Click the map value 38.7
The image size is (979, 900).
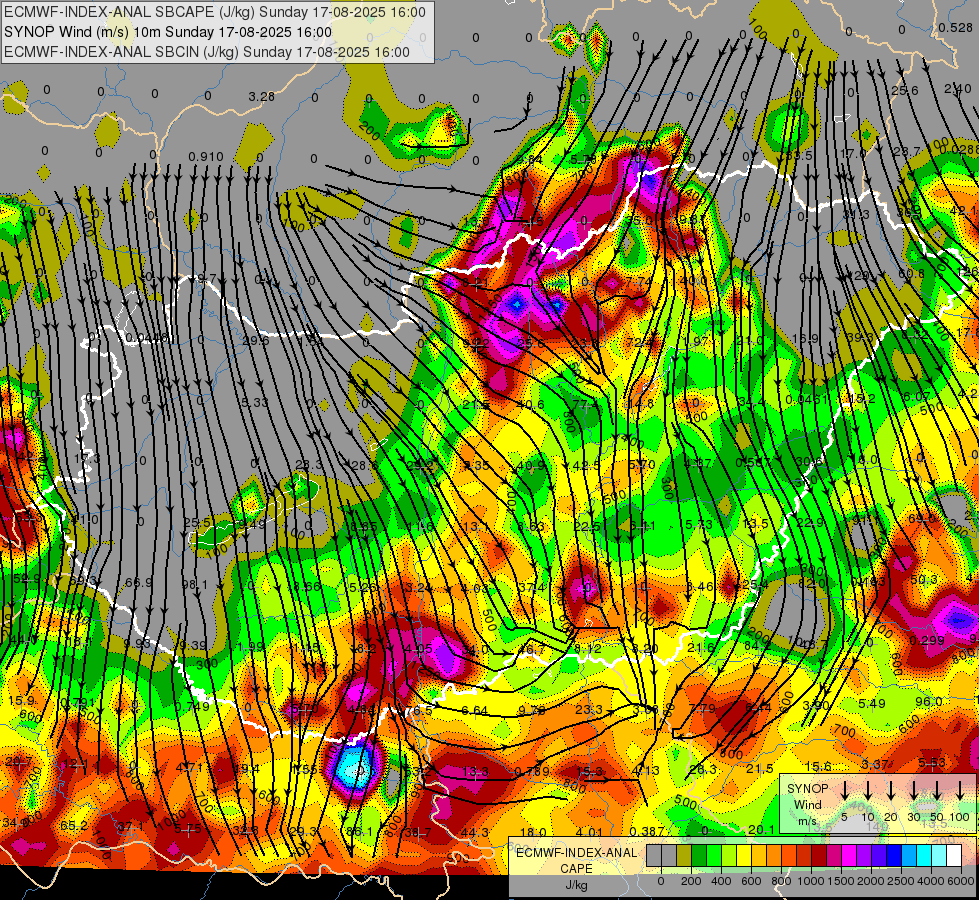click(418, 833)
